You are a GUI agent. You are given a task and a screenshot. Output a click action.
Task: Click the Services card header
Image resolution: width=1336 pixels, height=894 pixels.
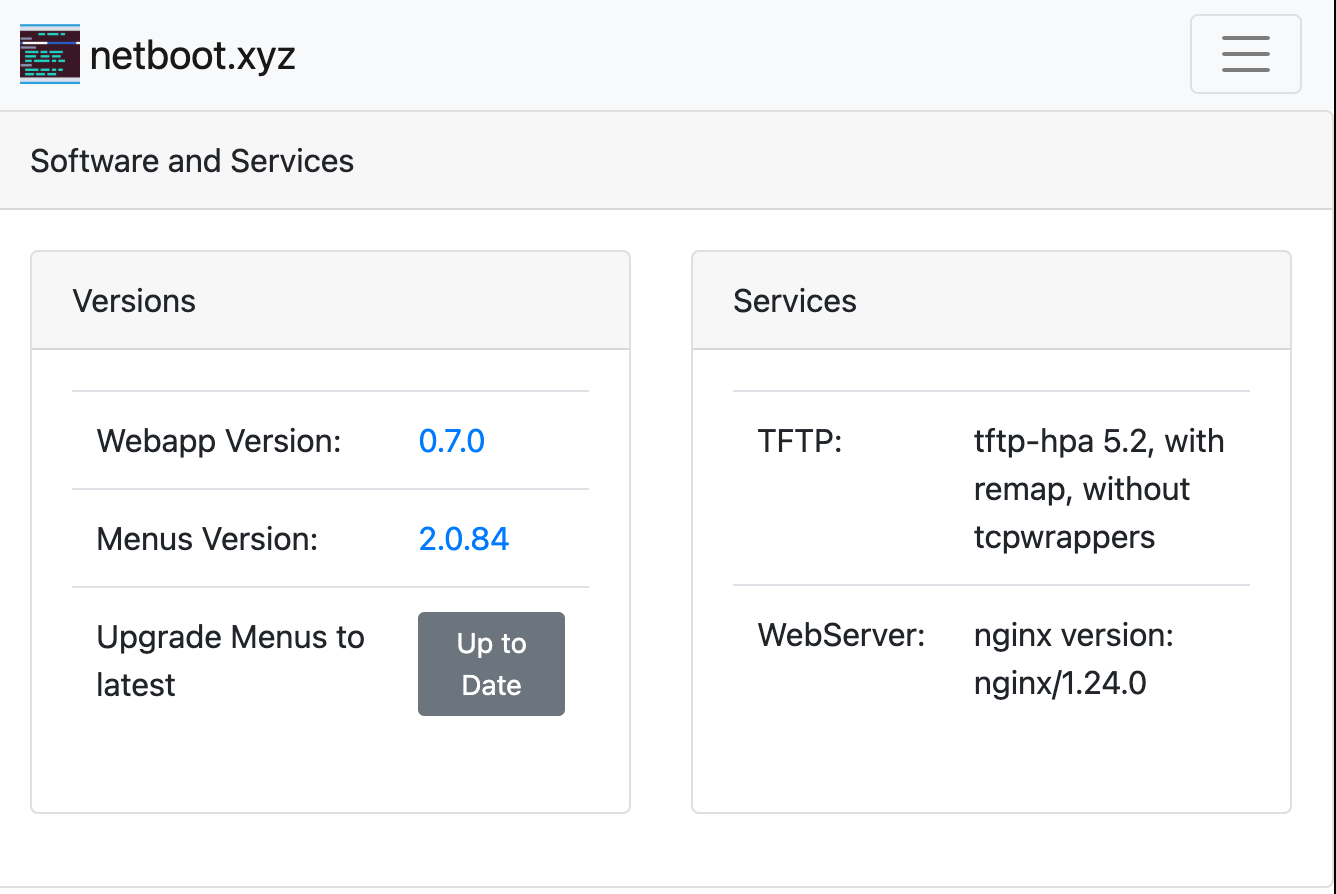991,301
